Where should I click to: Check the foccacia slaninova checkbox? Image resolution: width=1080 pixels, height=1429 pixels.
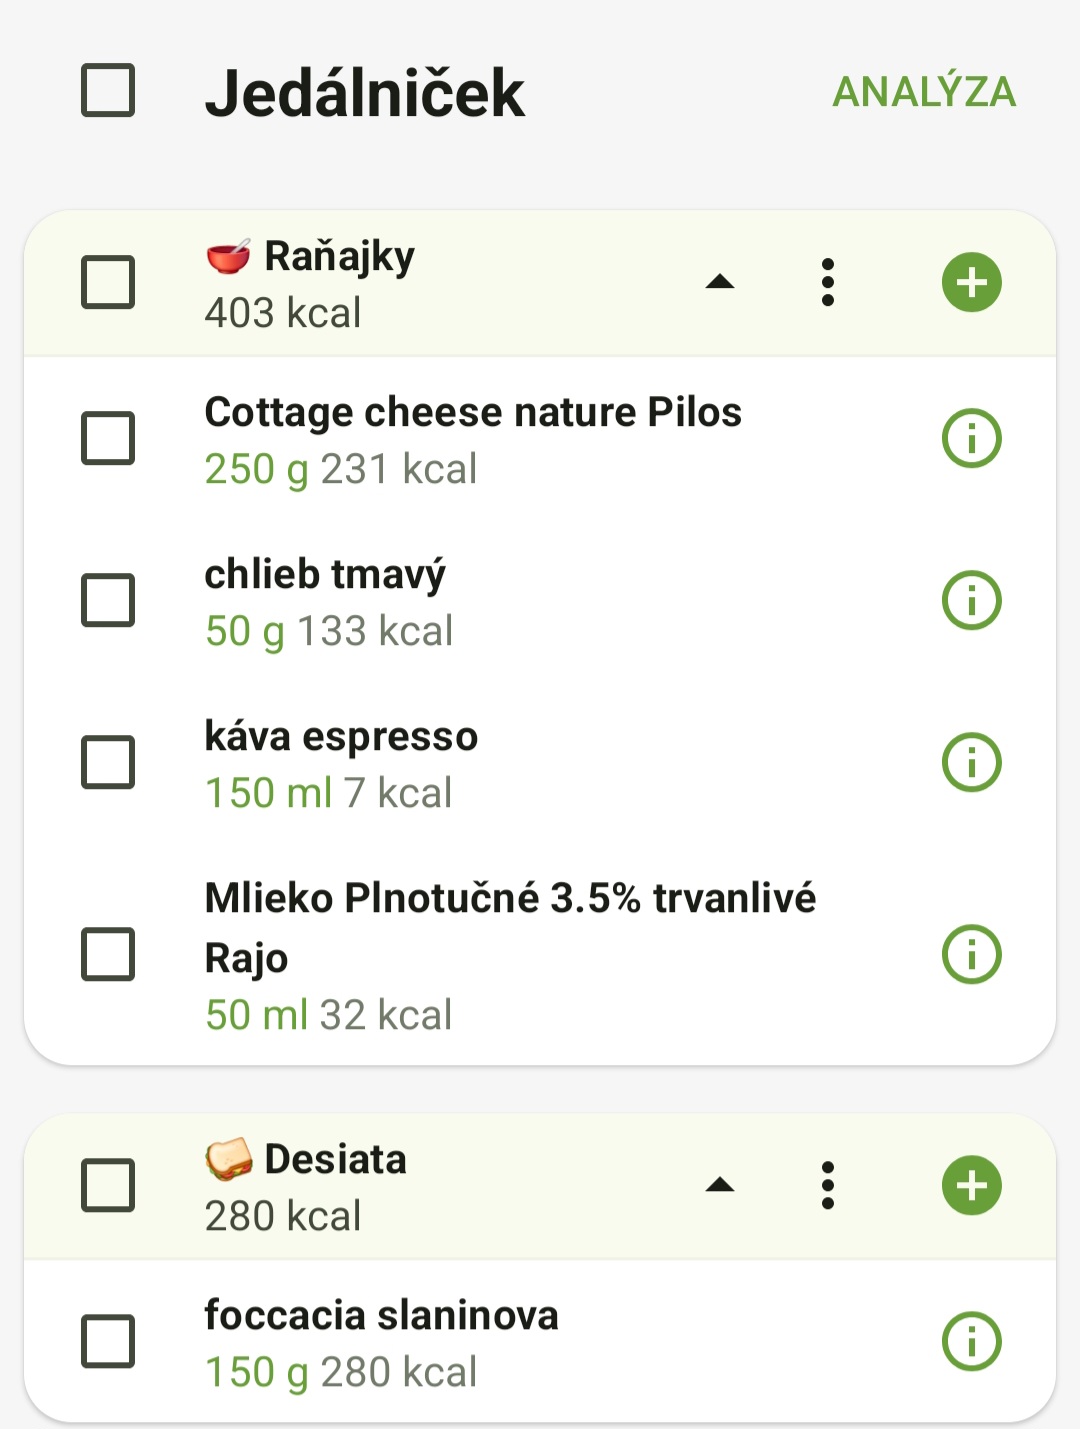(108, 1341)
